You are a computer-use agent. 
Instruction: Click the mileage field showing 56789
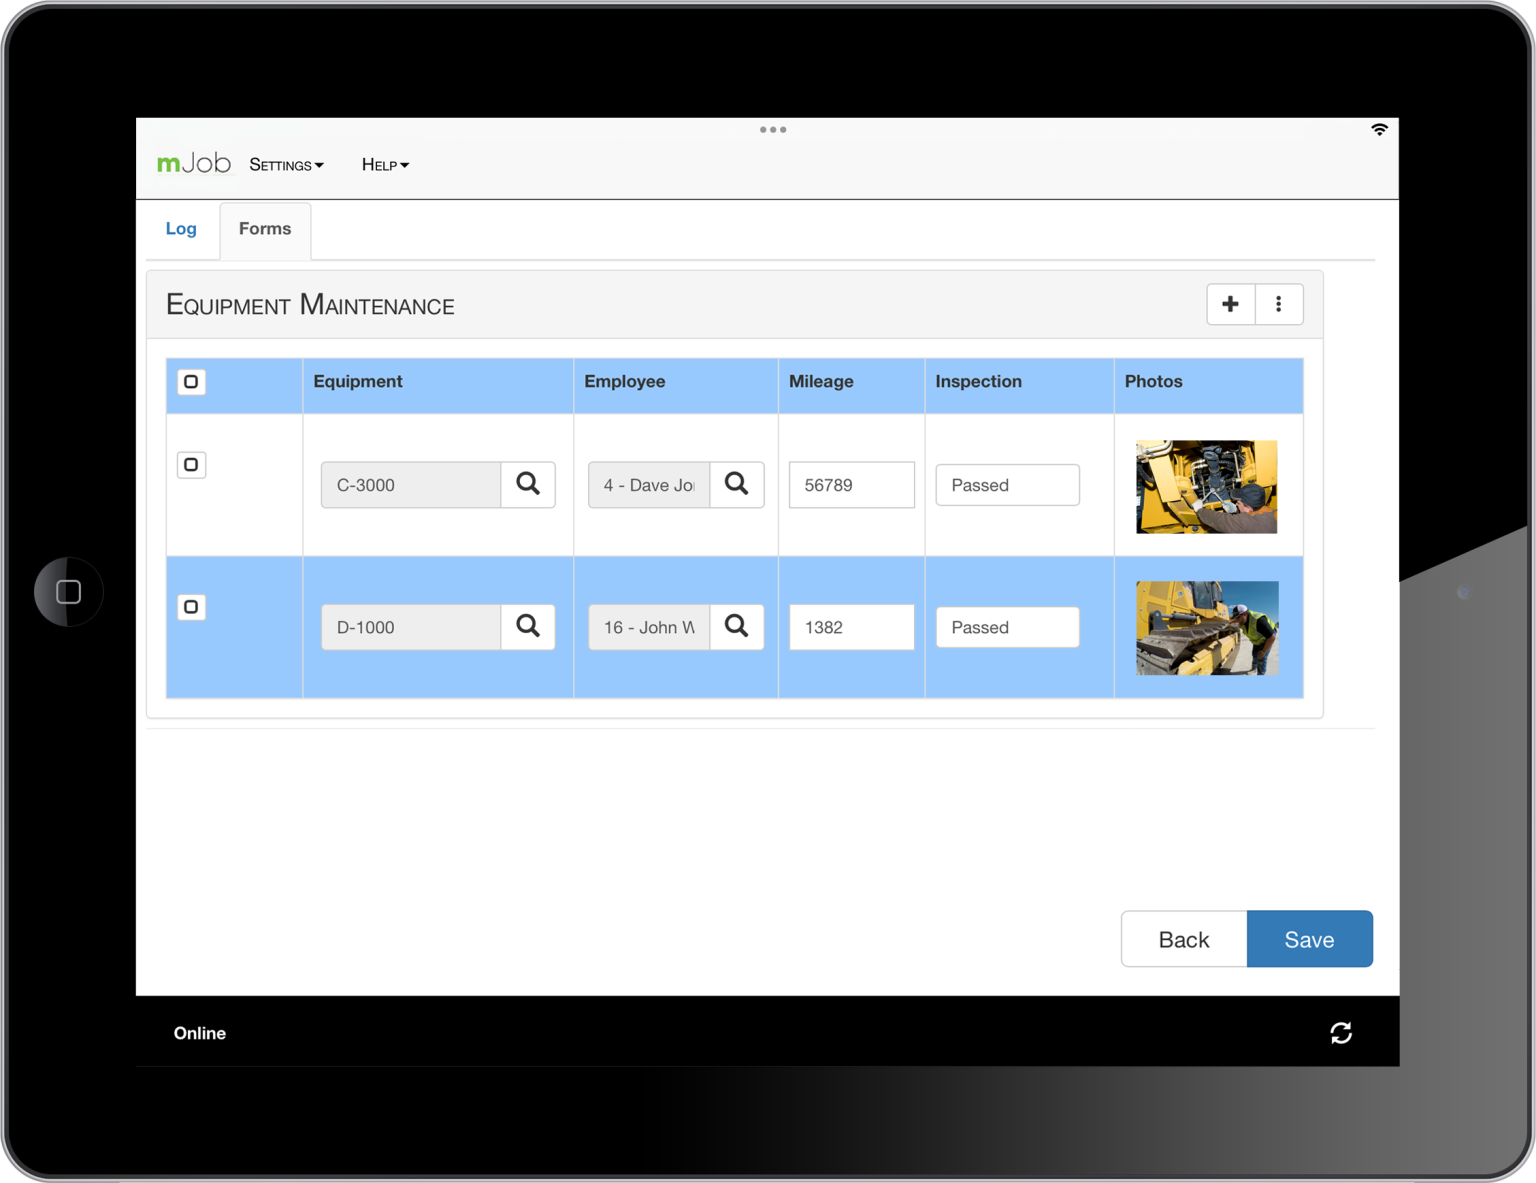pyautogui.click(x=851, y=485)
